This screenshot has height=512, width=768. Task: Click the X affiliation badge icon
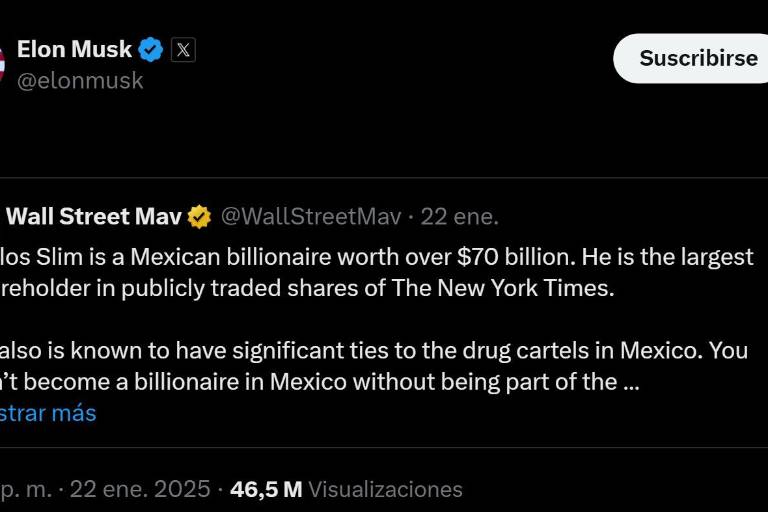pos(183,49)
